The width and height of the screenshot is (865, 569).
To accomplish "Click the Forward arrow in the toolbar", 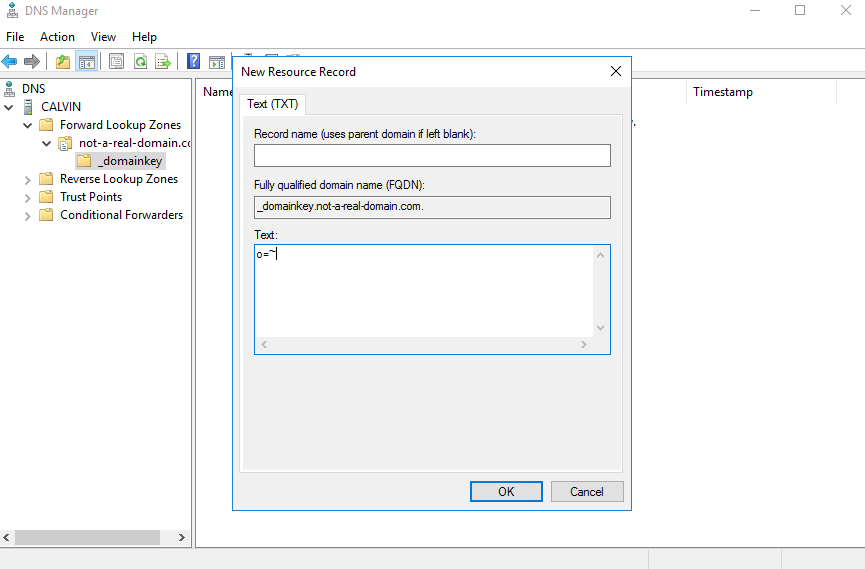I will (x=32, y=61).
